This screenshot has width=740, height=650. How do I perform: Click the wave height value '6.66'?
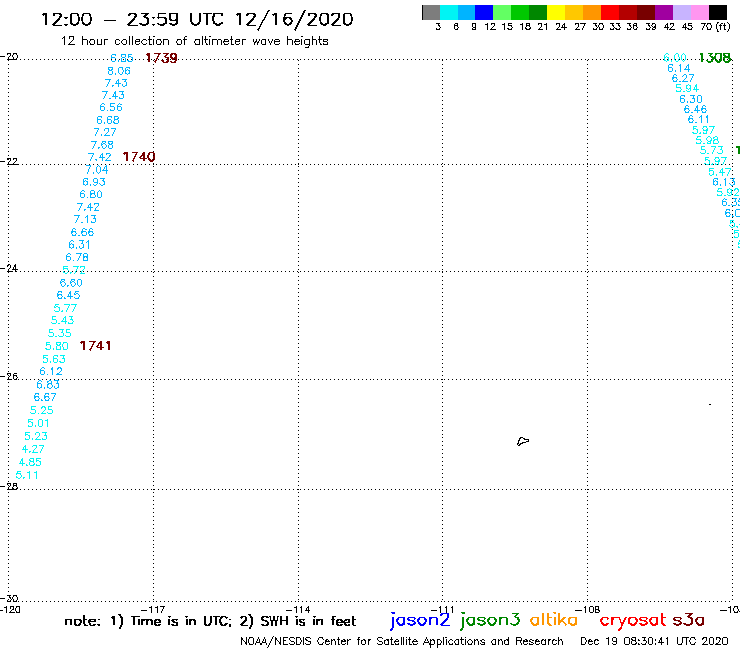pos(82,233)
